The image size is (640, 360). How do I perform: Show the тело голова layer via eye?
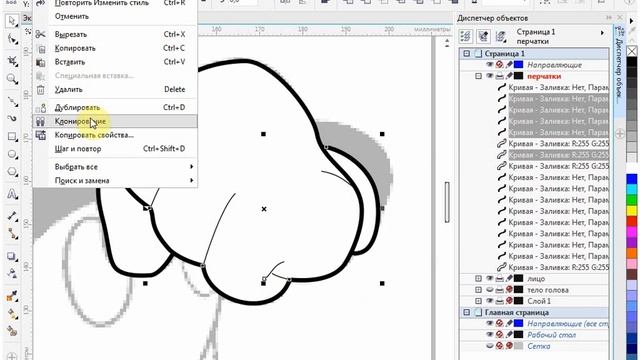coord(490,290)
